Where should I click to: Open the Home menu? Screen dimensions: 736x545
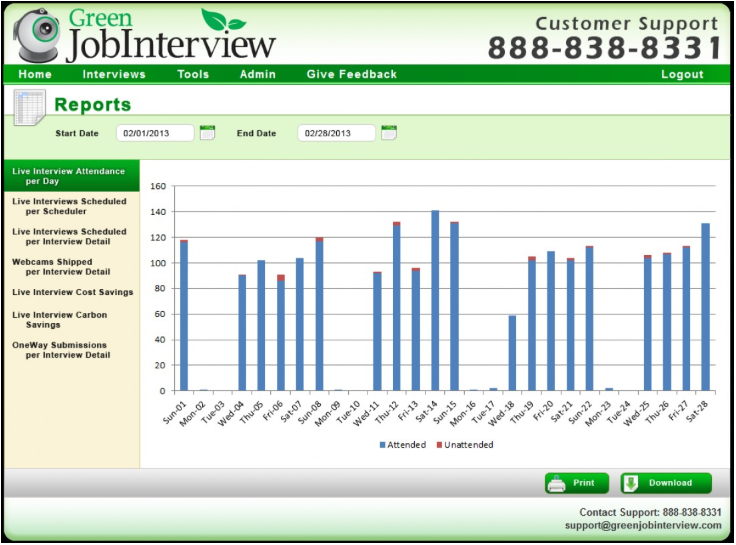click(35, 74)
